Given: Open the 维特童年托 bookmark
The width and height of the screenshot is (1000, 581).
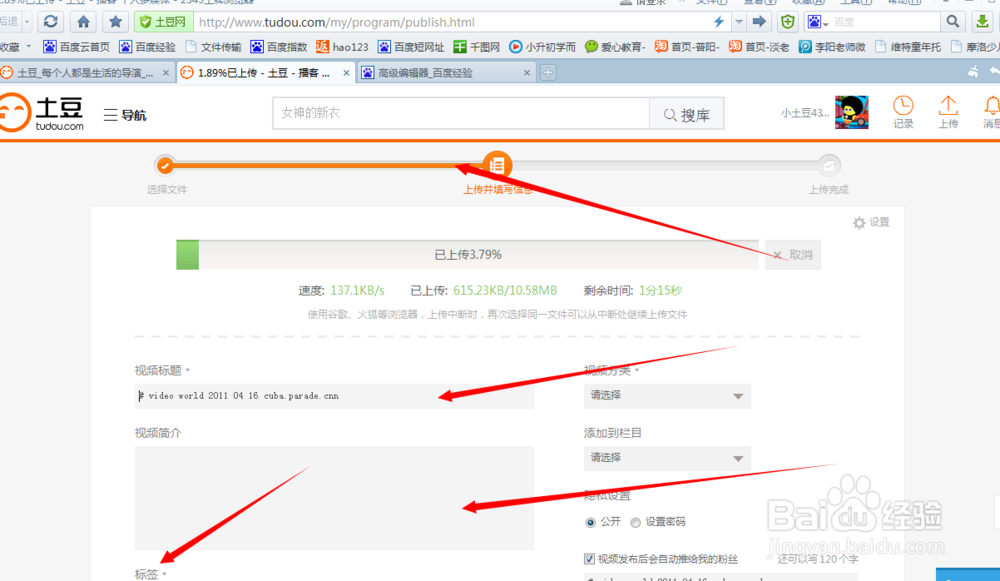Looking at the screenshot, I should coord(908,47).
